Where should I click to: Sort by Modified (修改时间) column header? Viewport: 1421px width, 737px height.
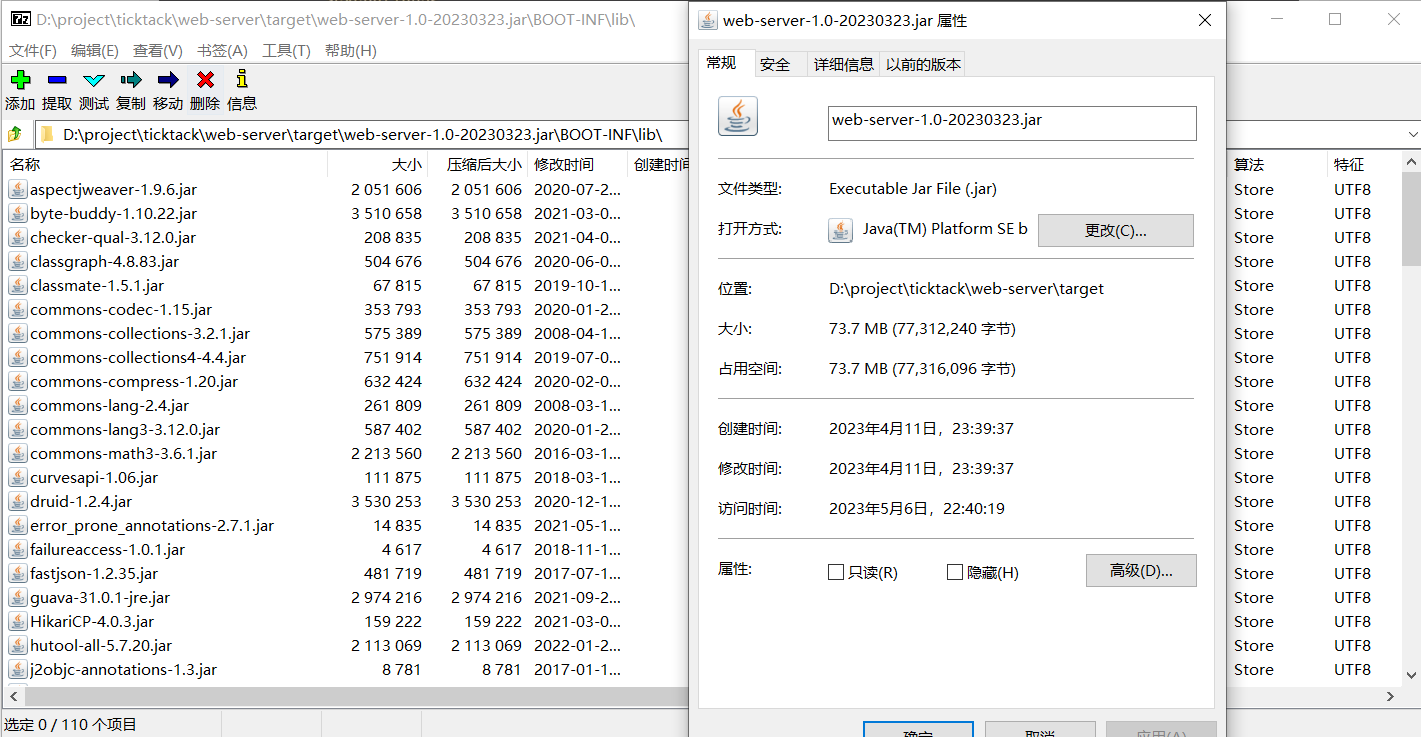577,164
